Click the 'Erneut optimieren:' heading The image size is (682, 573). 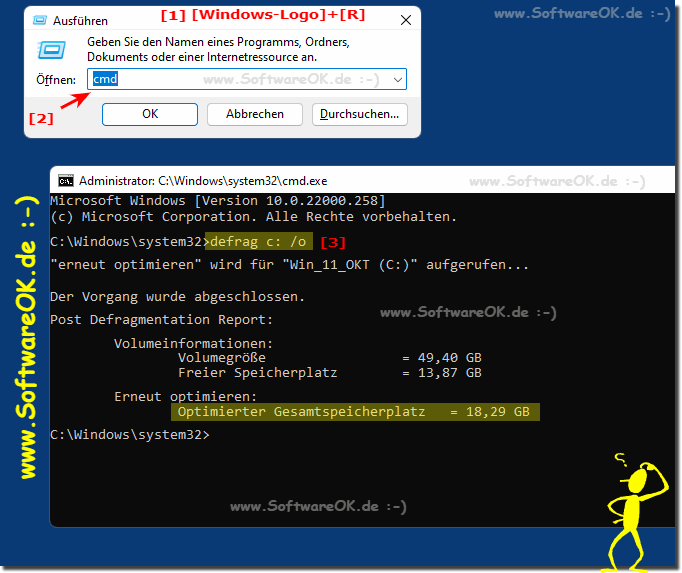point(185,397)
